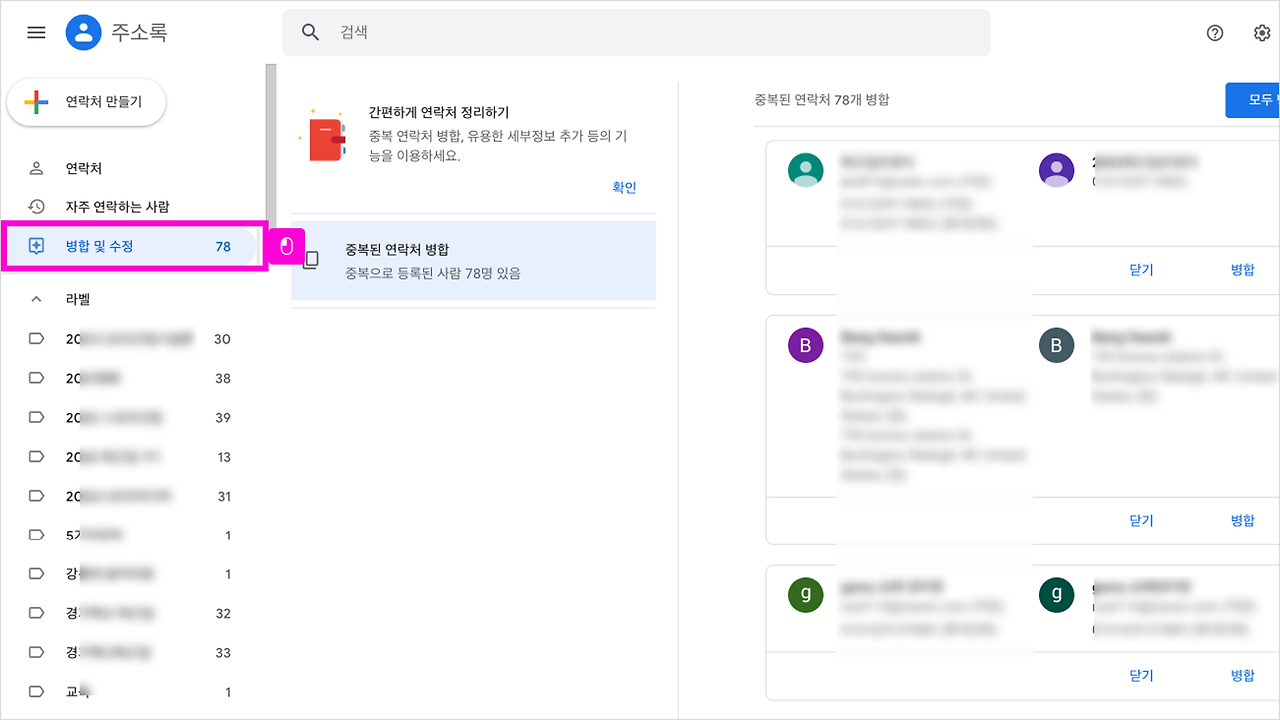Open the 중복된 연락처 병합 entry
1280x720 pixels.
click(430, 258)
